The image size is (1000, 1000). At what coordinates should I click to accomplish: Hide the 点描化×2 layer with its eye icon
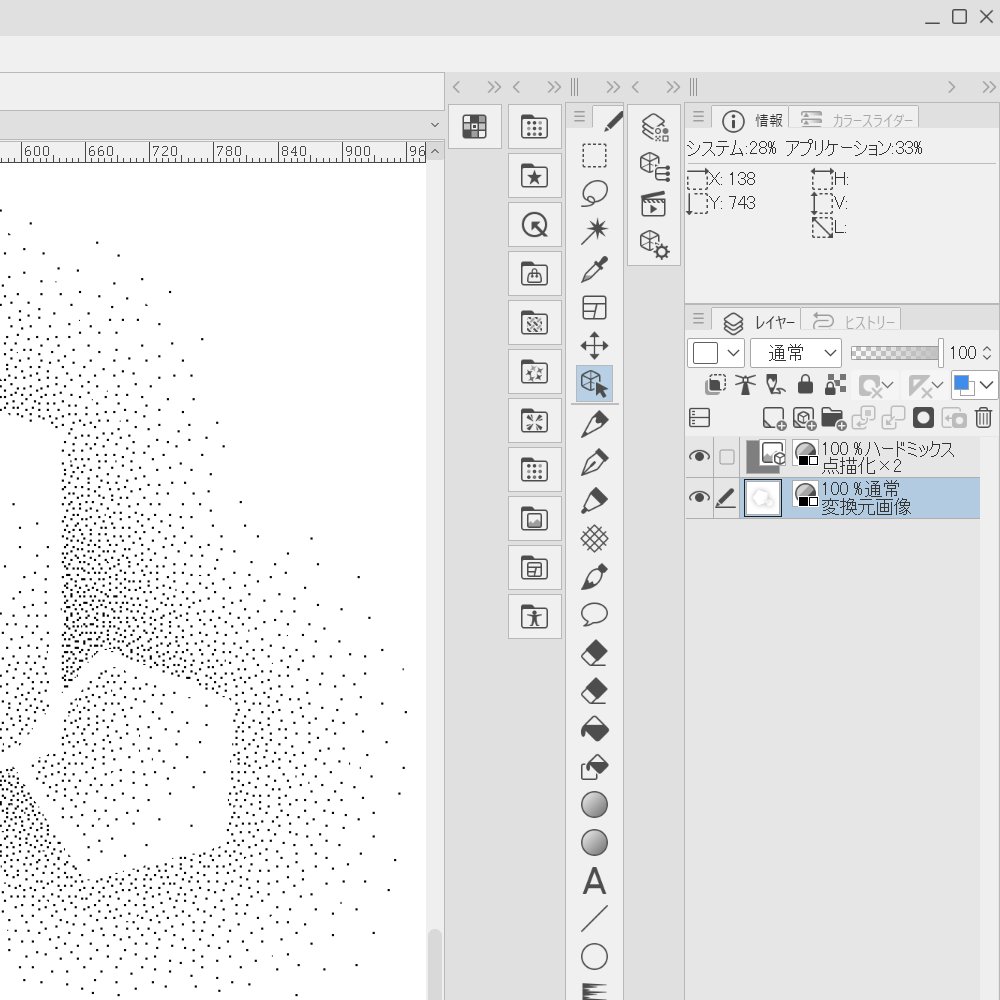(x=699, y=457)
